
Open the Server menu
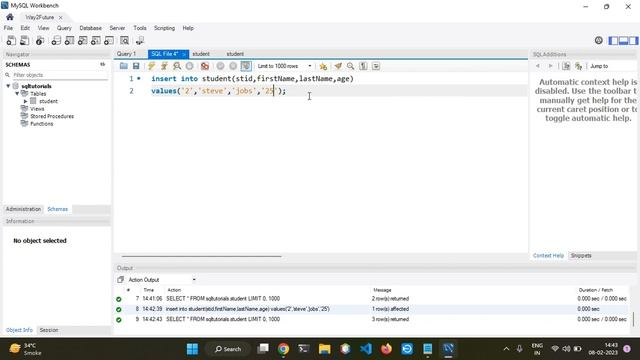[x=117, y=28]
